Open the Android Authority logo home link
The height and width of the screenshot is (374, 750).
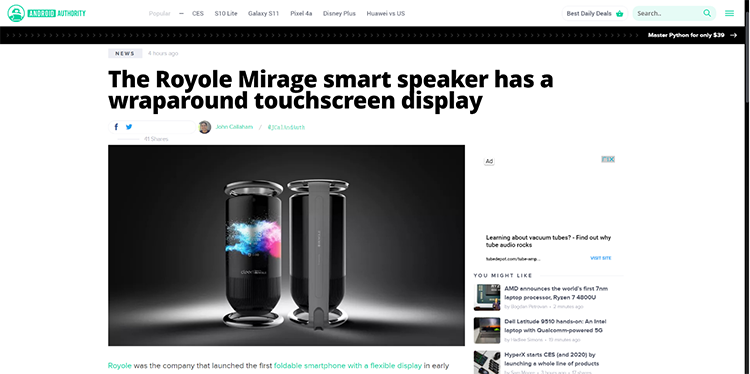(x=46, y=13)
